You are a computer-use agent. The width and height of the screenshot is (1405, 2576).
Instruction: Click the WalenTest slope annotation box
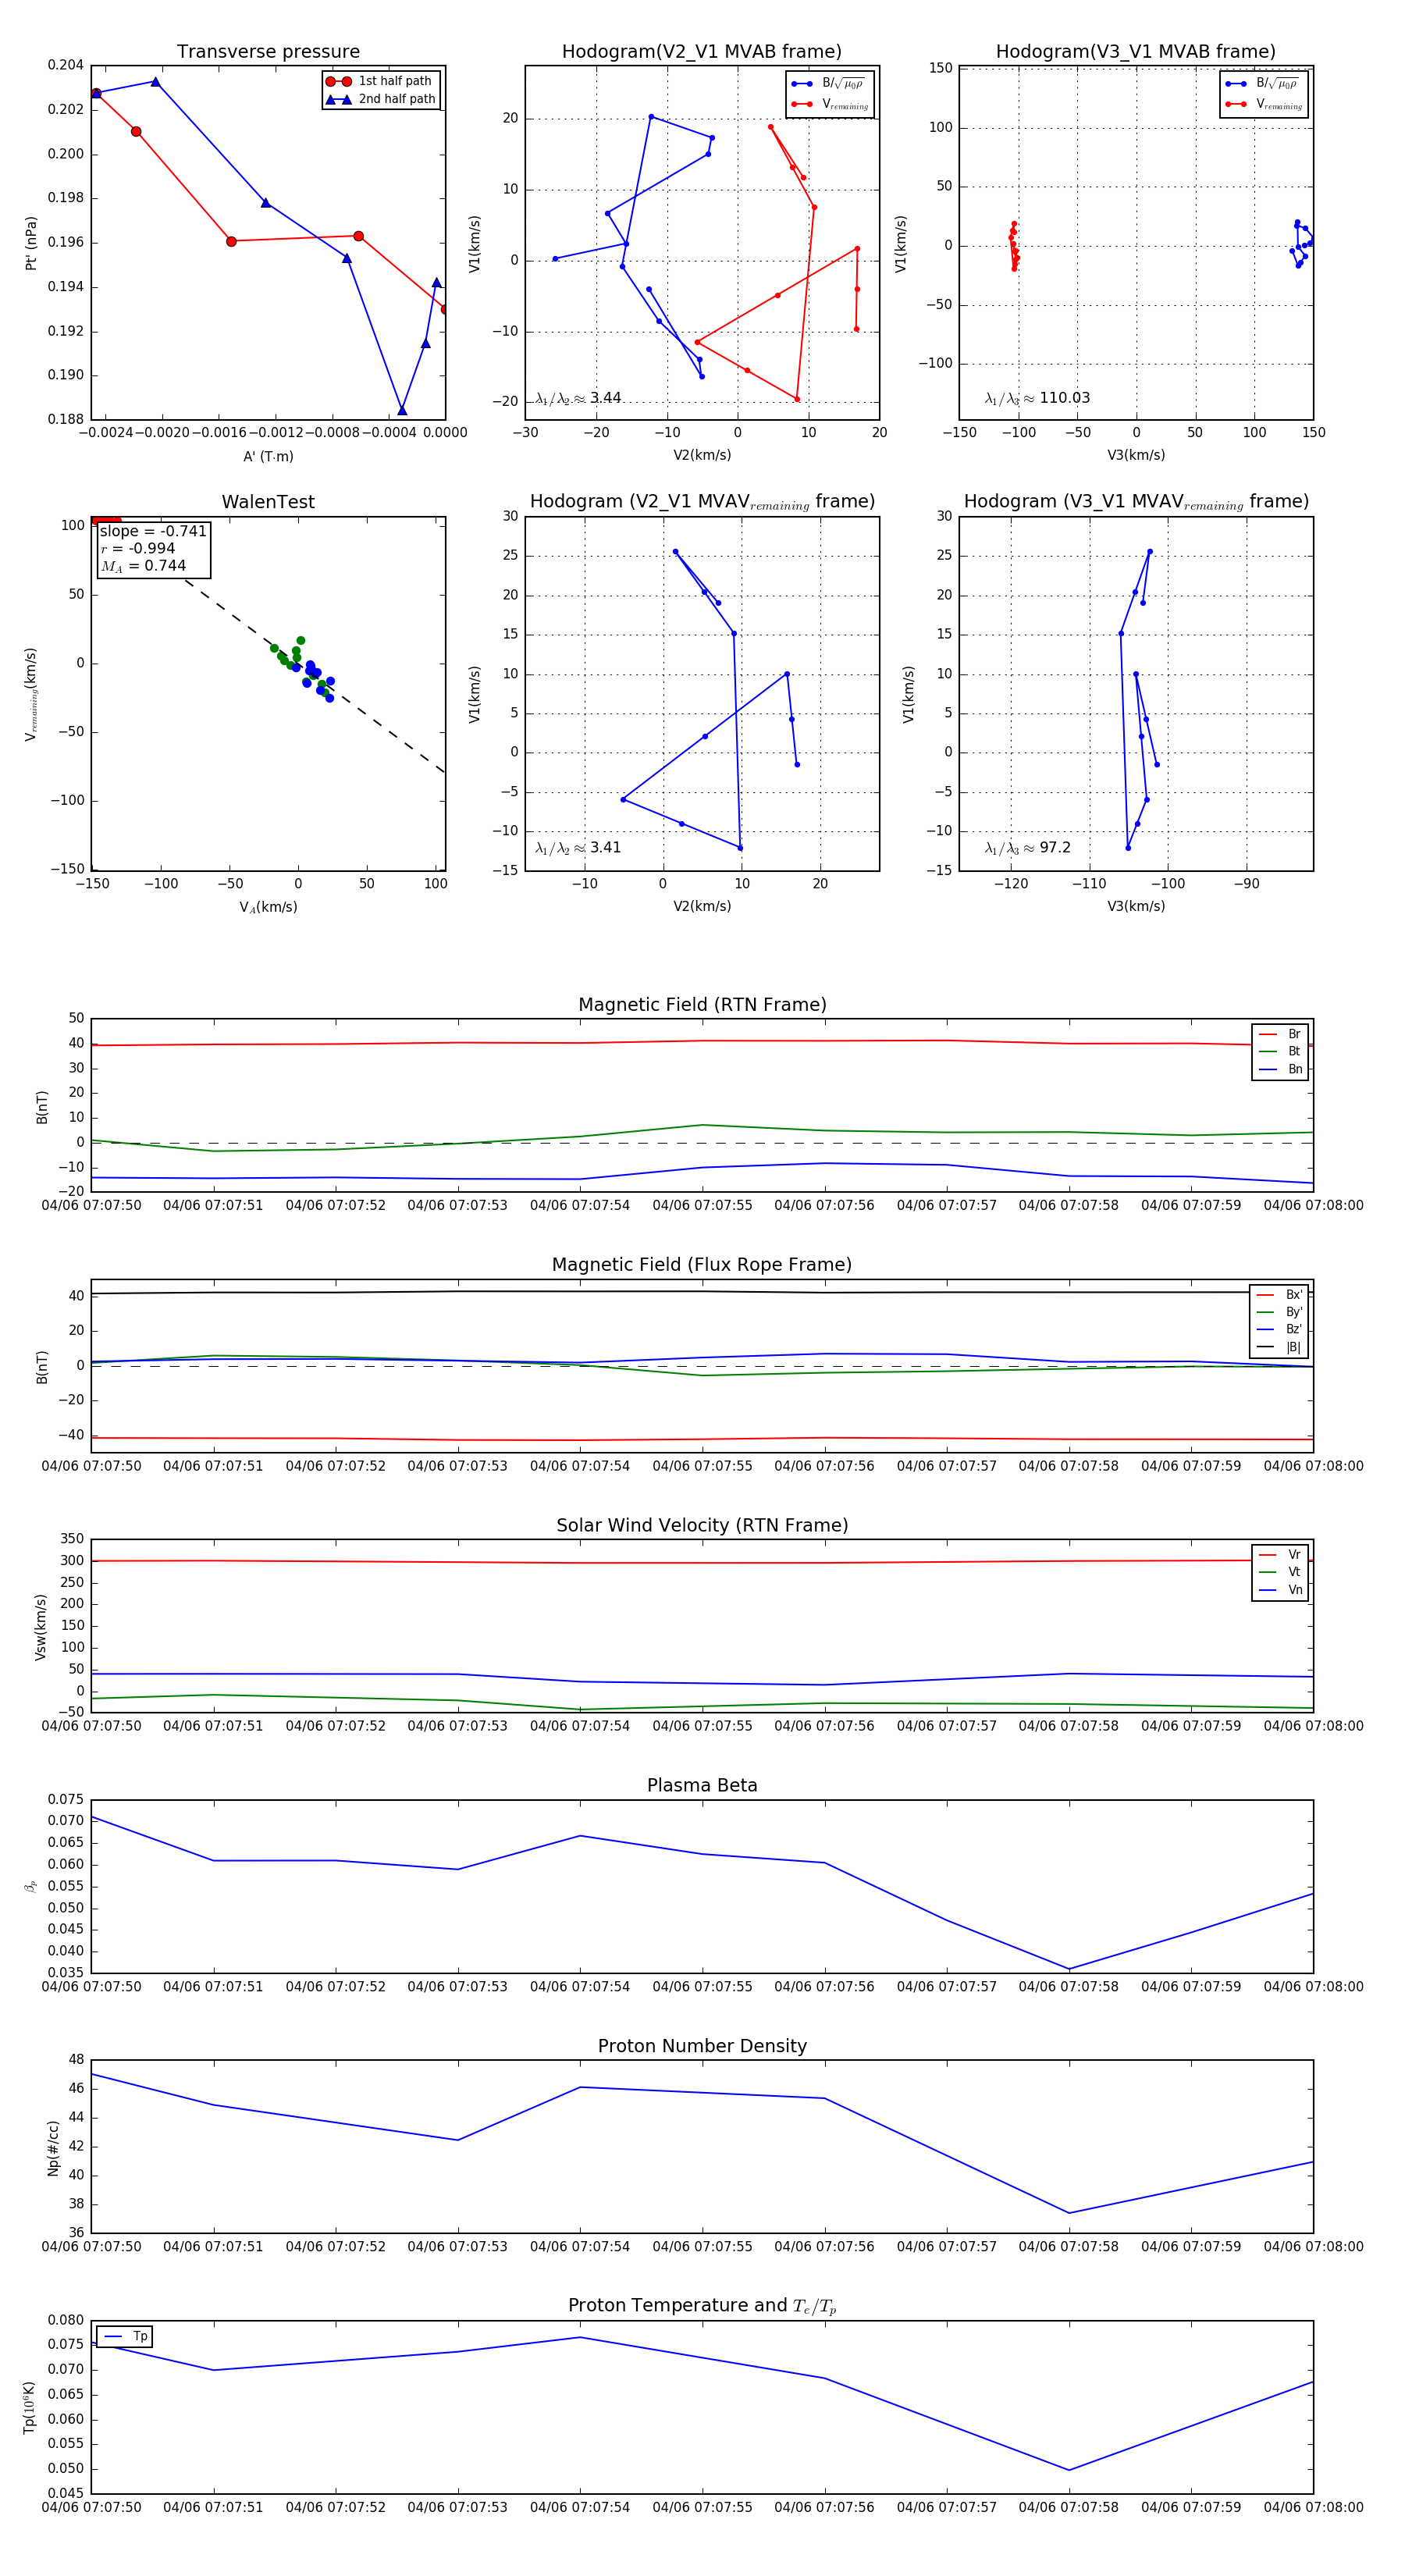(x=153, y=549)
